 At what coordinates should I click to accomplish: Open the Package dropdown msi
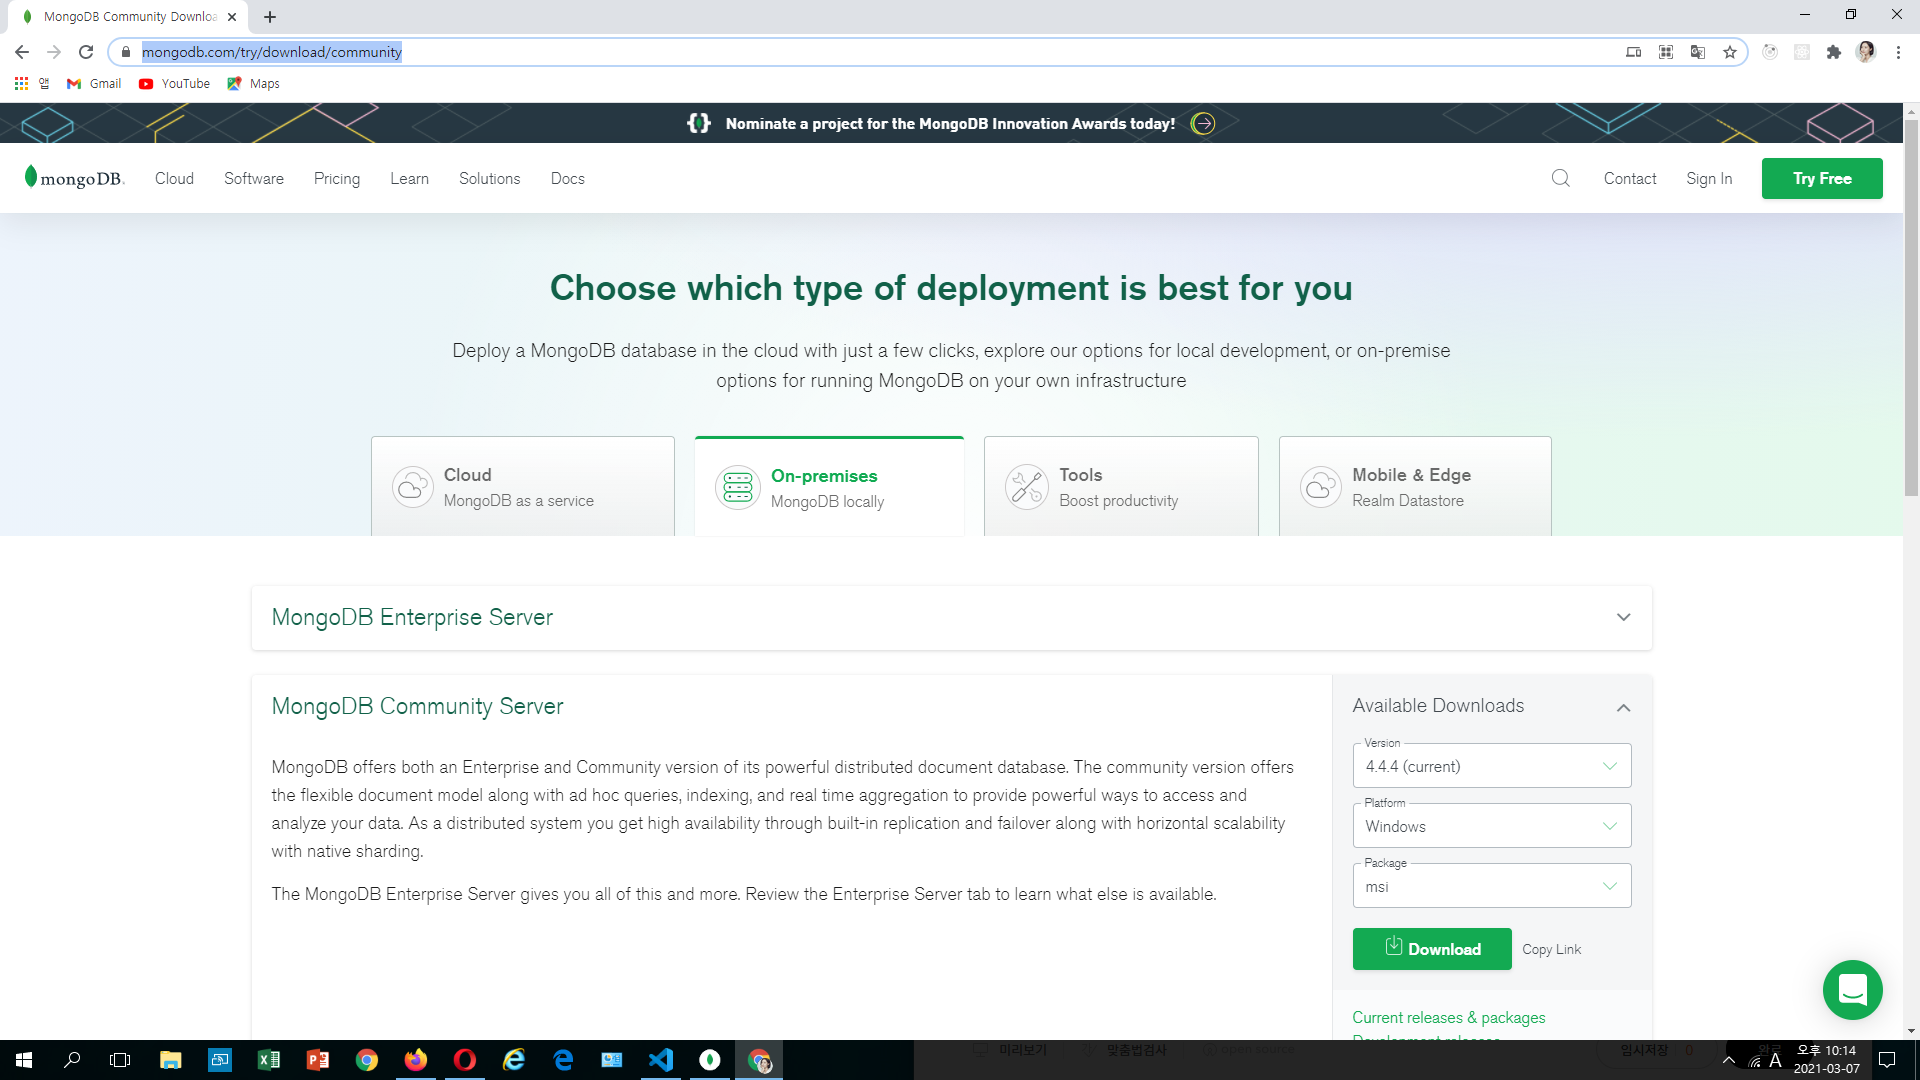tap(1491, 886)
